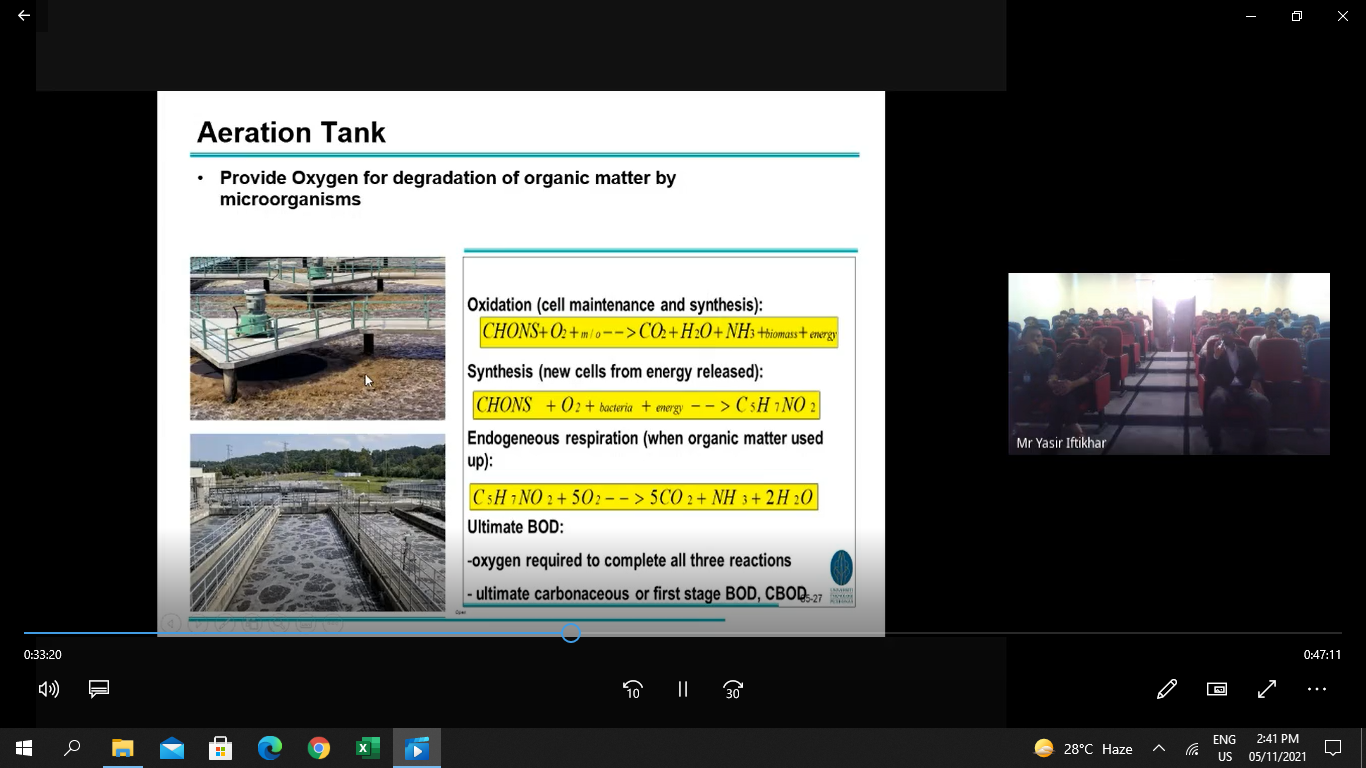1366x768 pixels.
Task: Click the Aeration Tank slide title
Action: [291, 133]
